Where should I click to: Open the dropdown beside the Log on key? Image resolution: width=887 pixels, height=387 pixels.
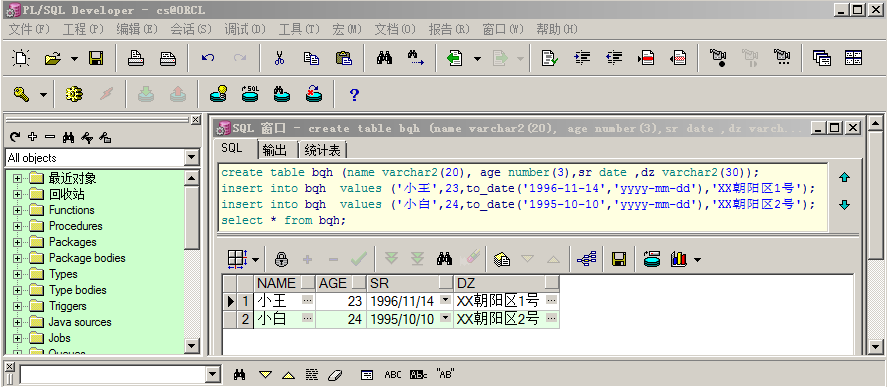coord(43,94)
